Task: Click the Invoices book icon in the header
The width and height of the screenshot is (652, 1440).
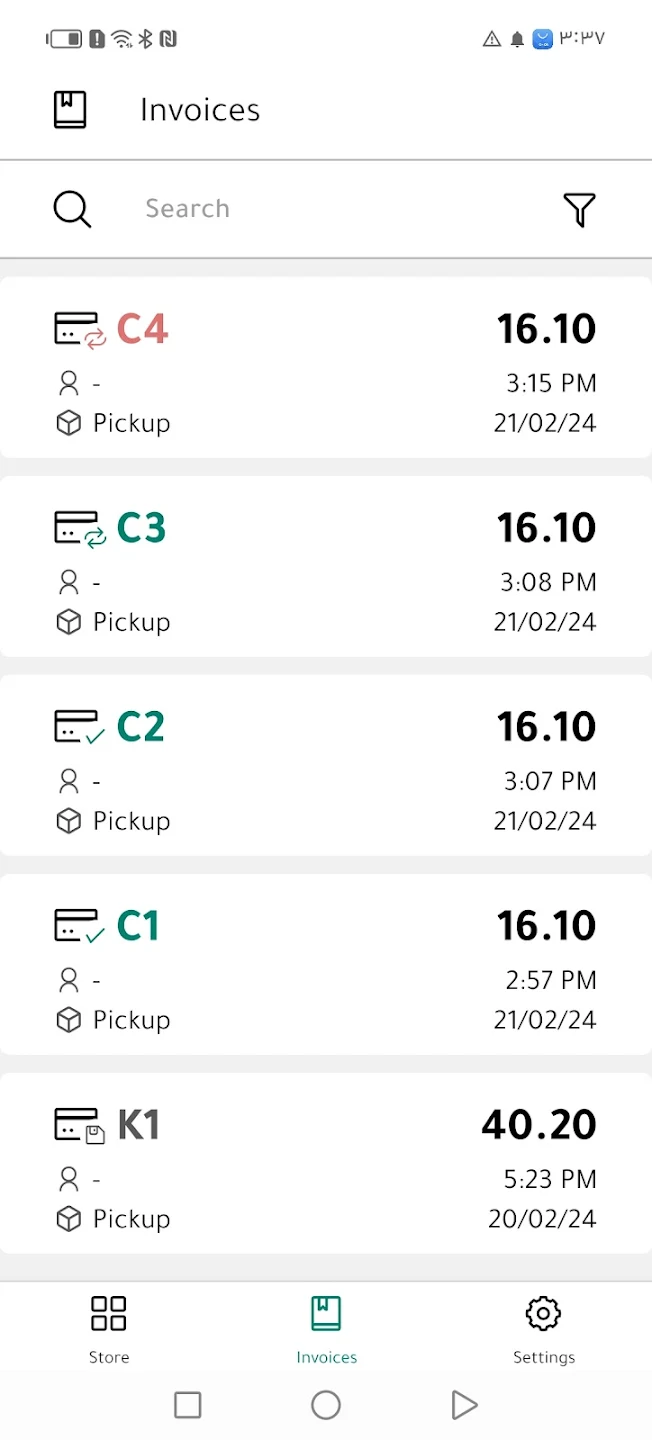Action: [70, 109]
